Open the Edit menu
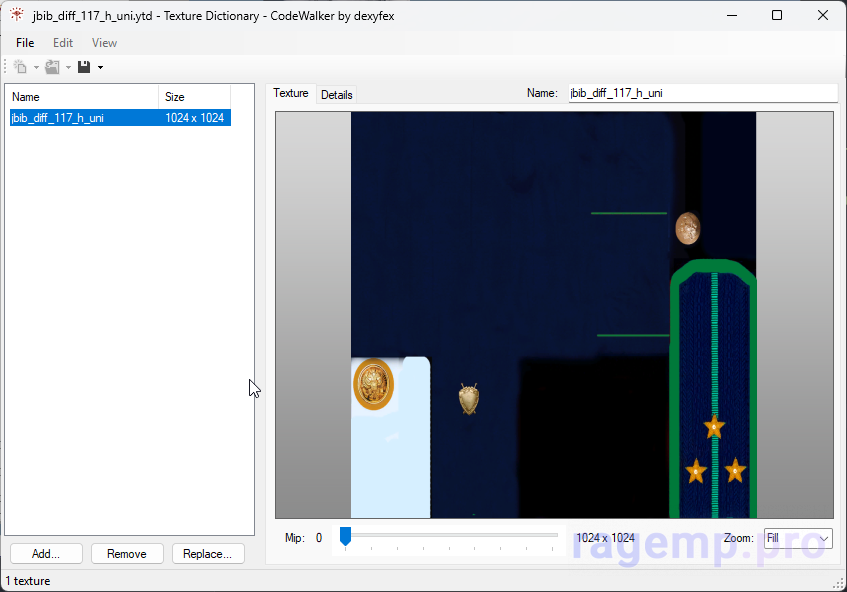The image size is (847, 592). point(63,43)
